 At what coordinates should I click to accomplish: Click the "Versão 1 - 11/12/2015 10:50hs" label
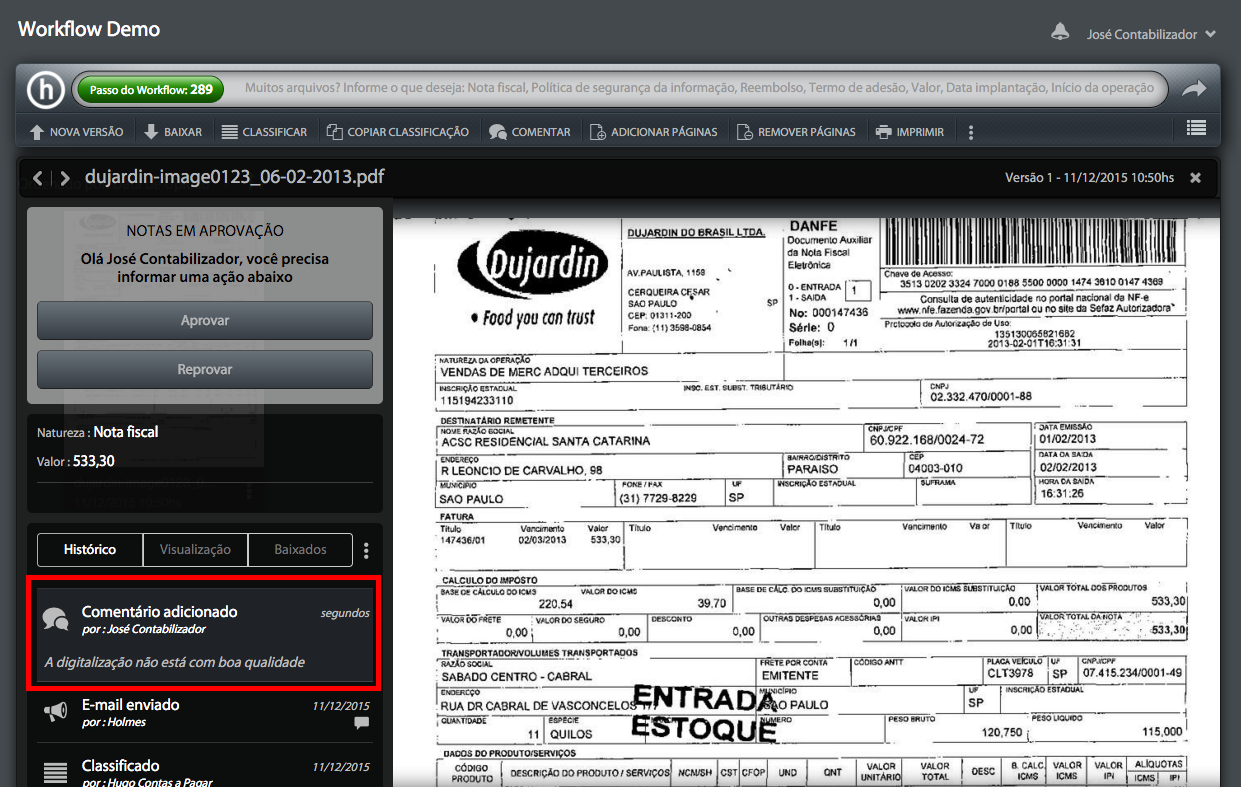point(1089,177)
